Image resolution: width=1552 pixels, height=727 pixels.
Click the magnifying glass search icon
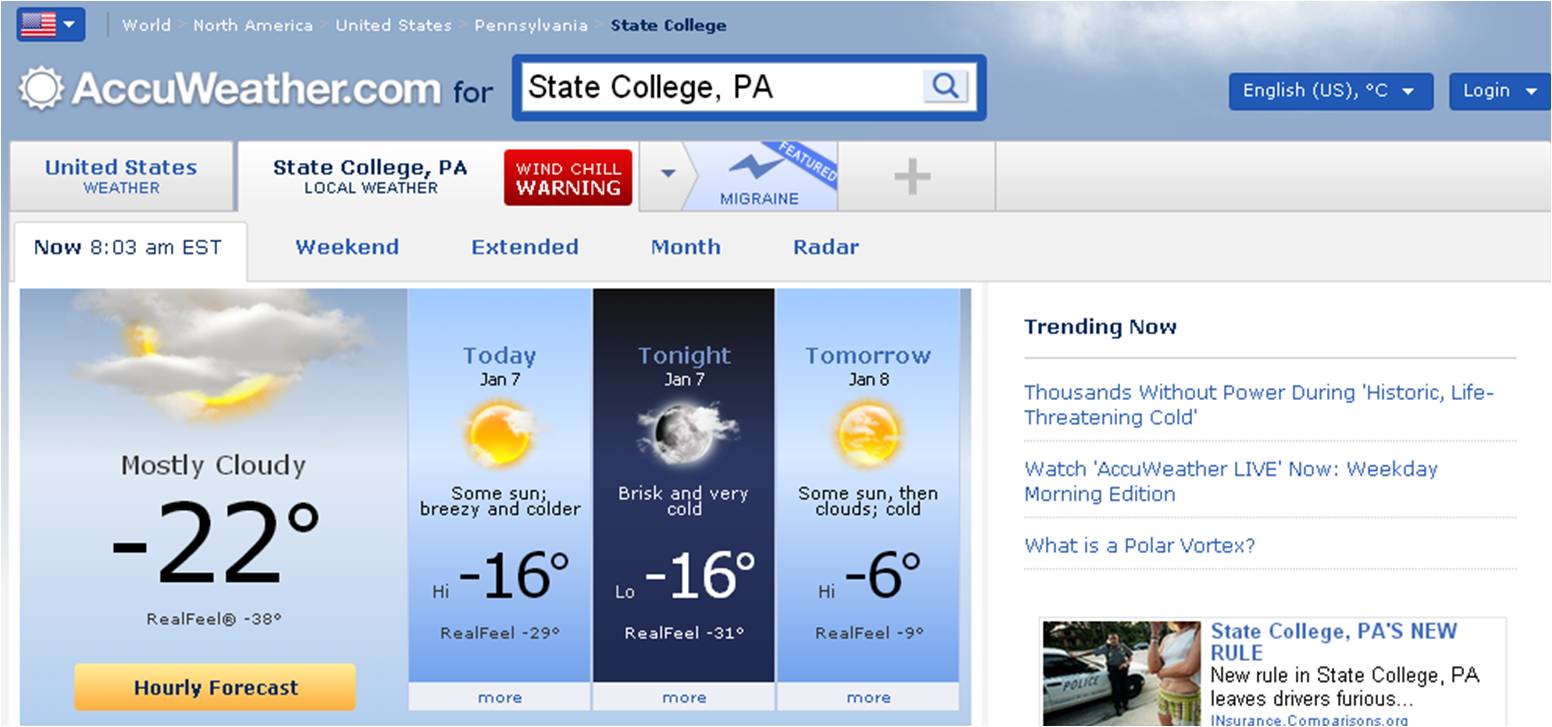(x=945, y=86)
